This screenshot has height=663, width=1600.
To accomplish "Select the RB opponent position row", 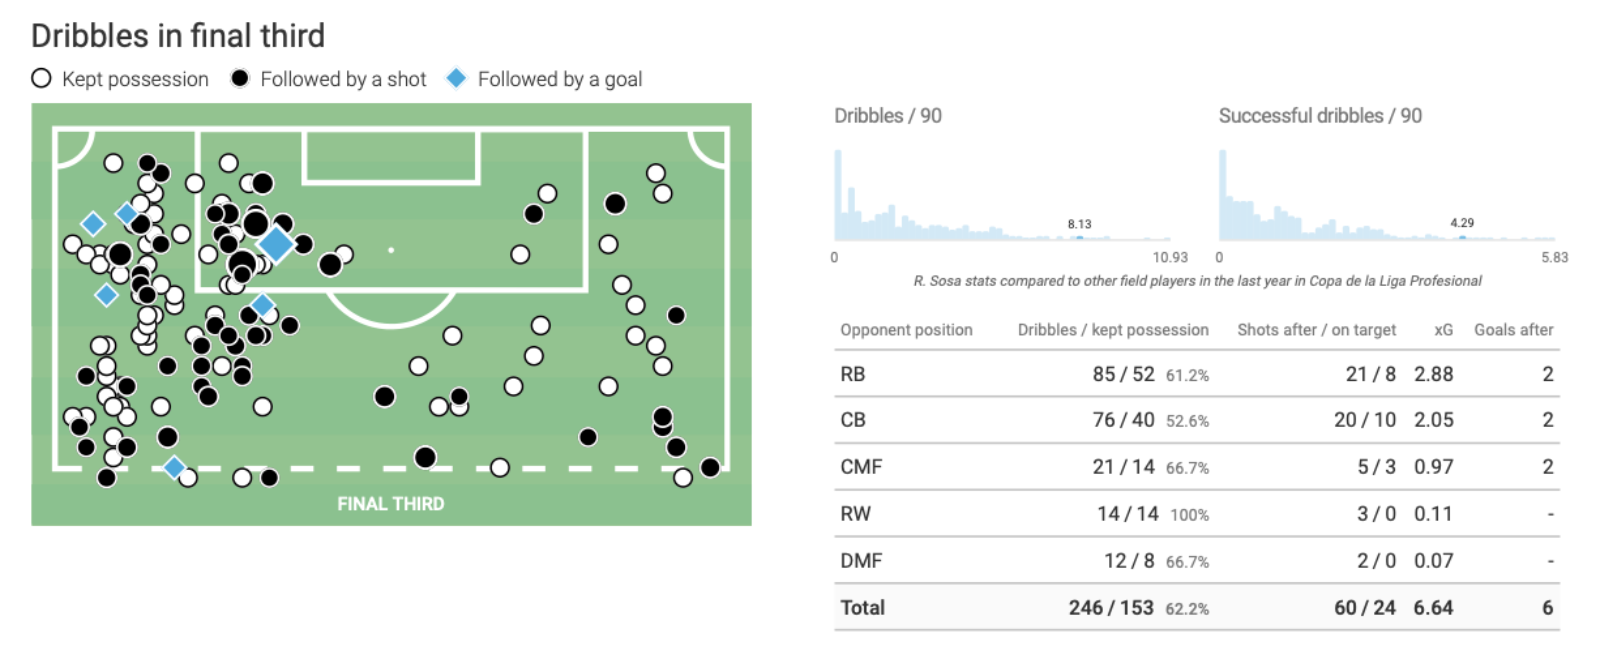I will coord(1197,374).
